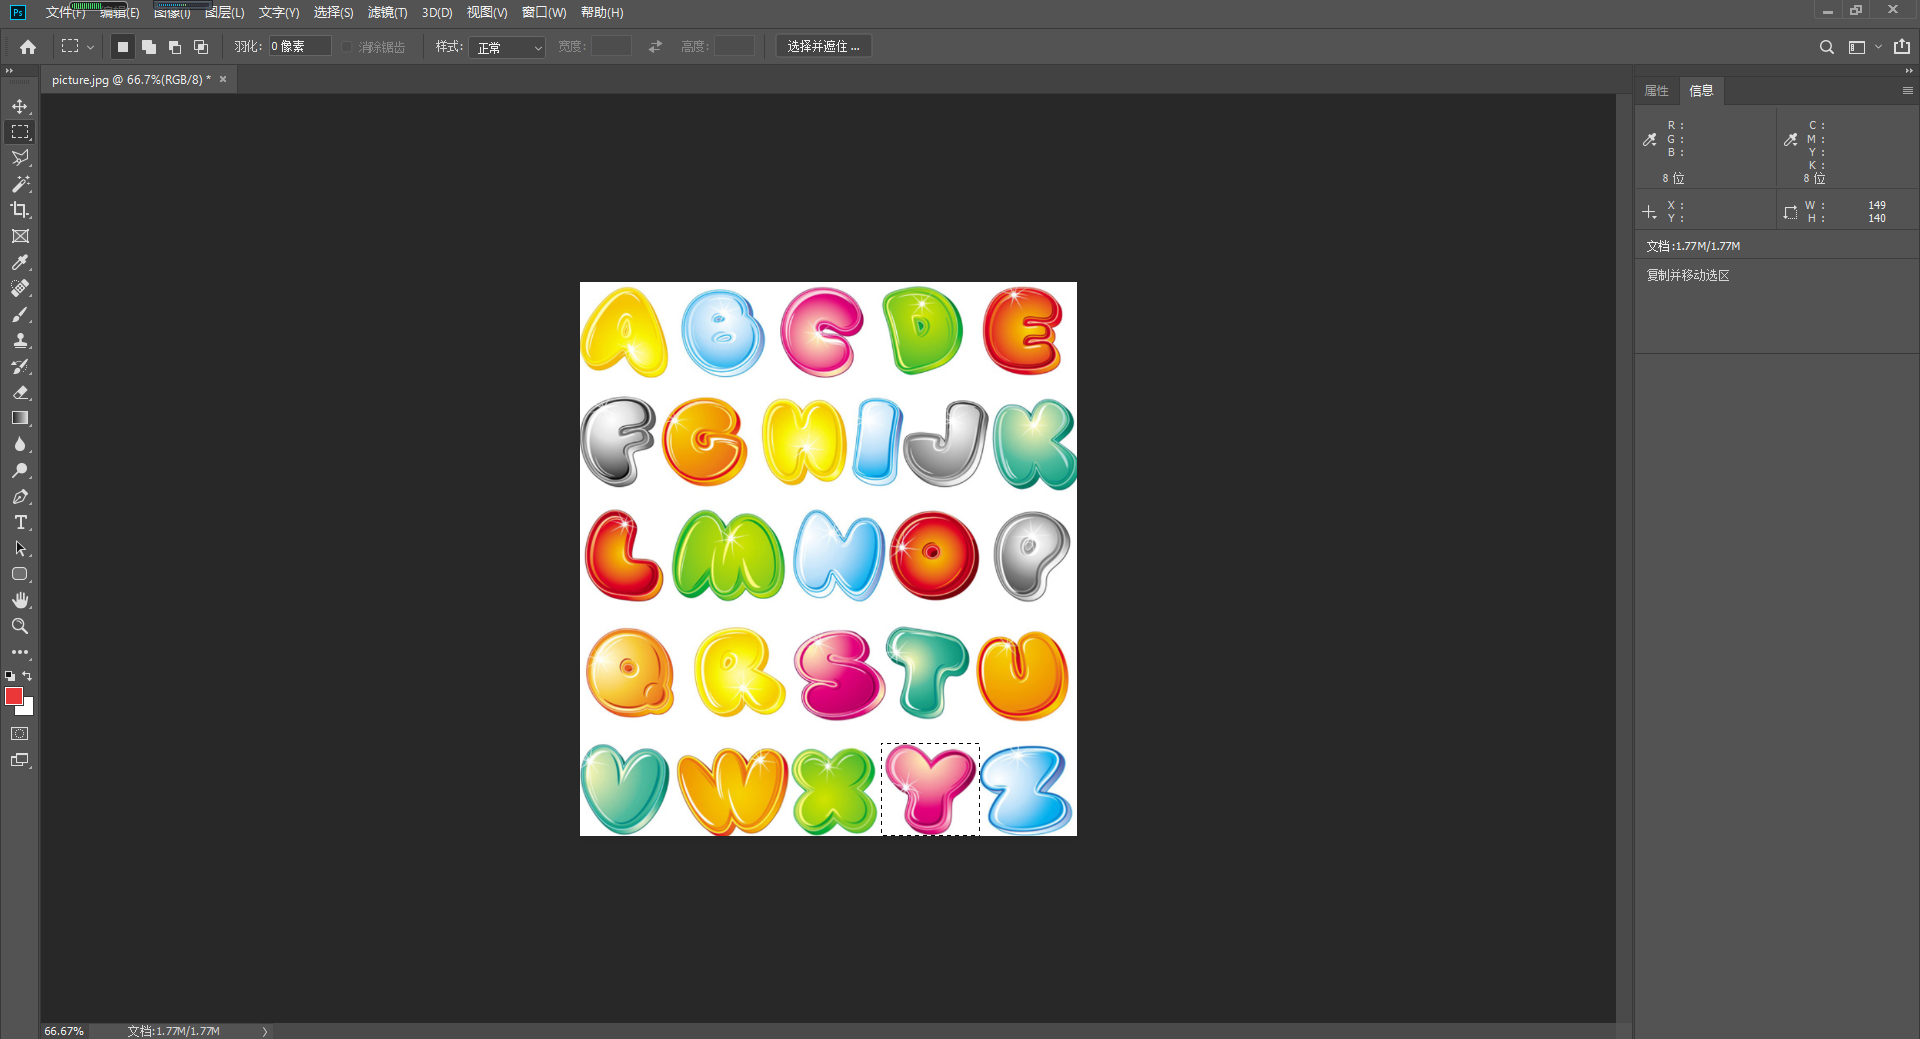
Task: Click the 选择并遮住 button
Action: tap(823, 47)
